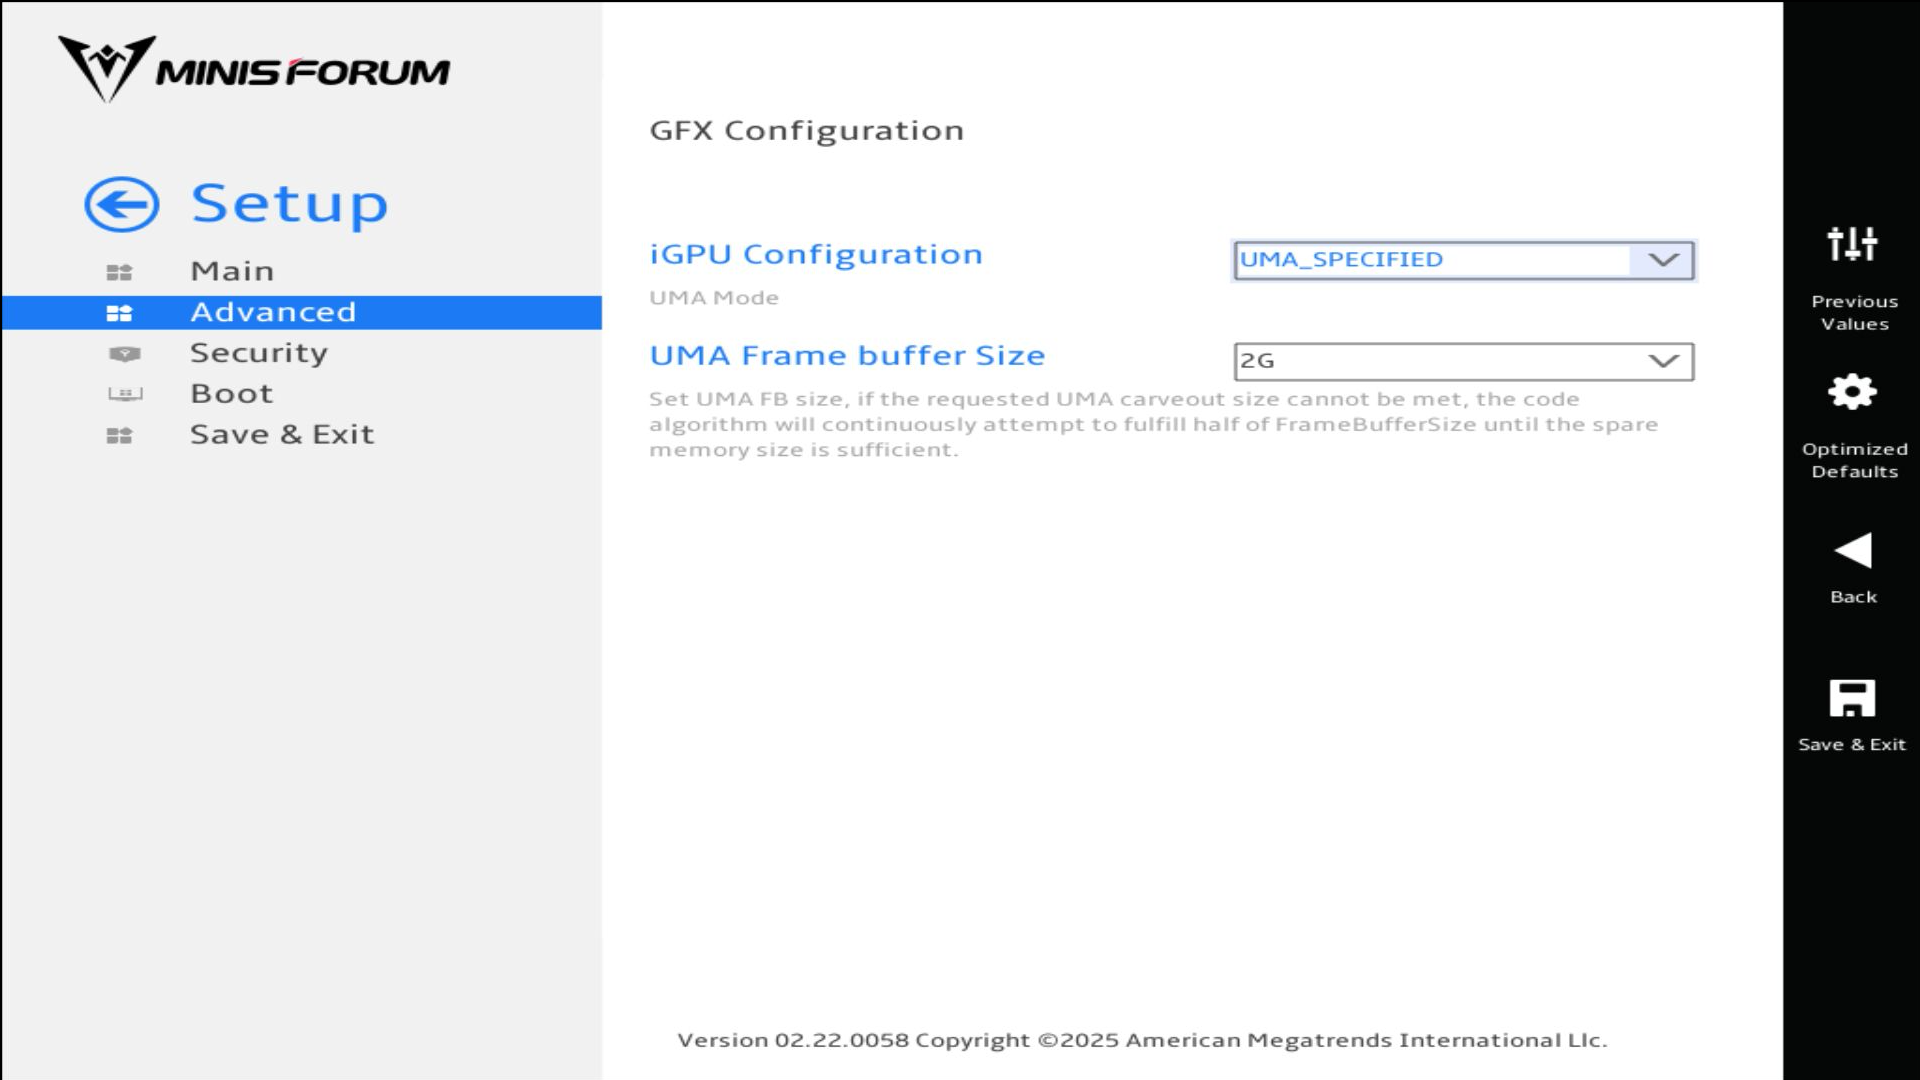Click the shield icon next to Security

point(124,354)
